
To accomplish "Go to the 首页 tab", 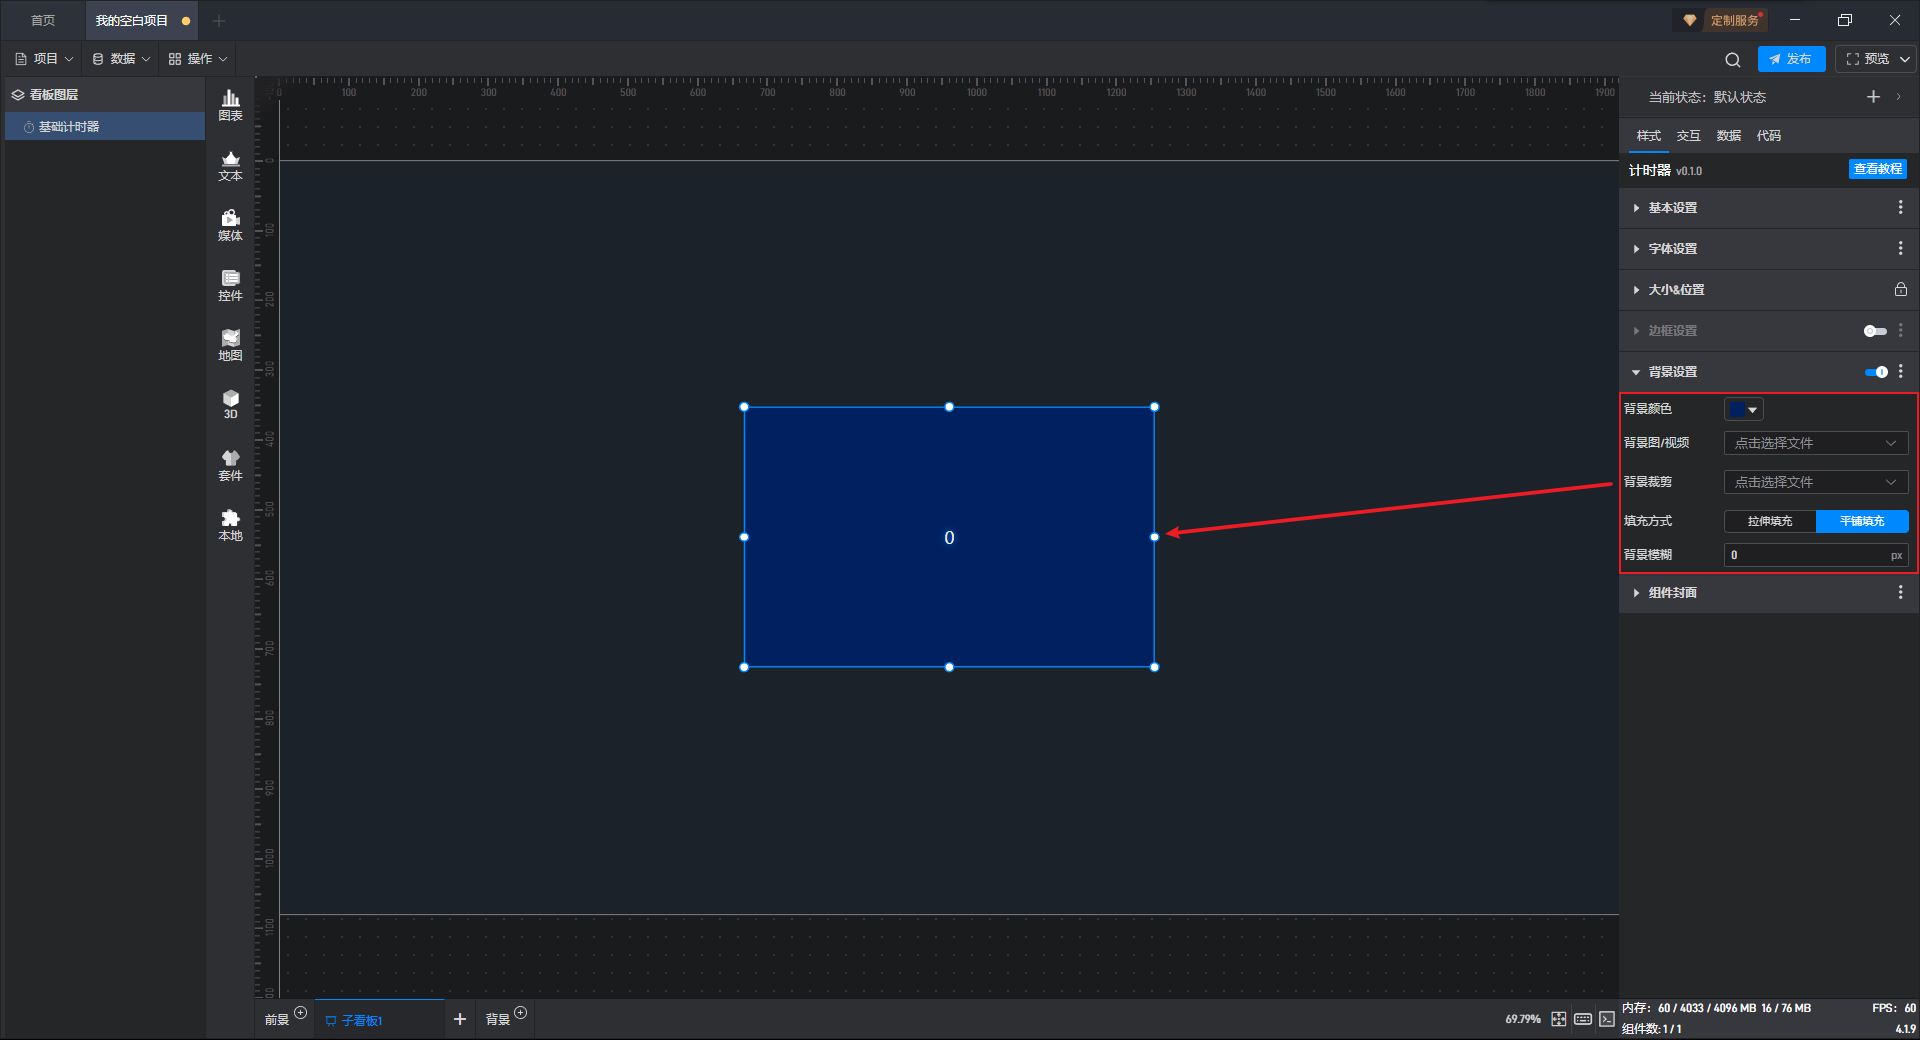I will [42, 20].
